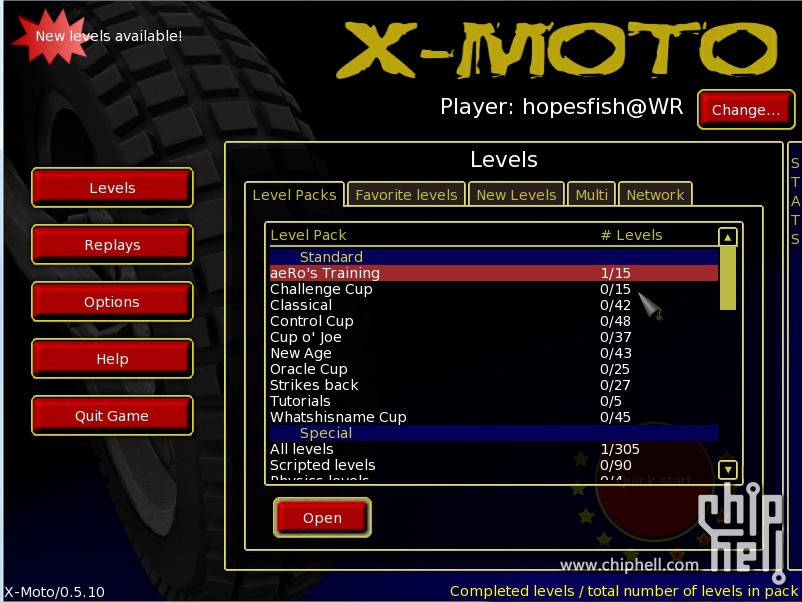The width and height of the screenshot is (802, 602).
Task: Open the Levels menu button
Action: pos(112,188)
